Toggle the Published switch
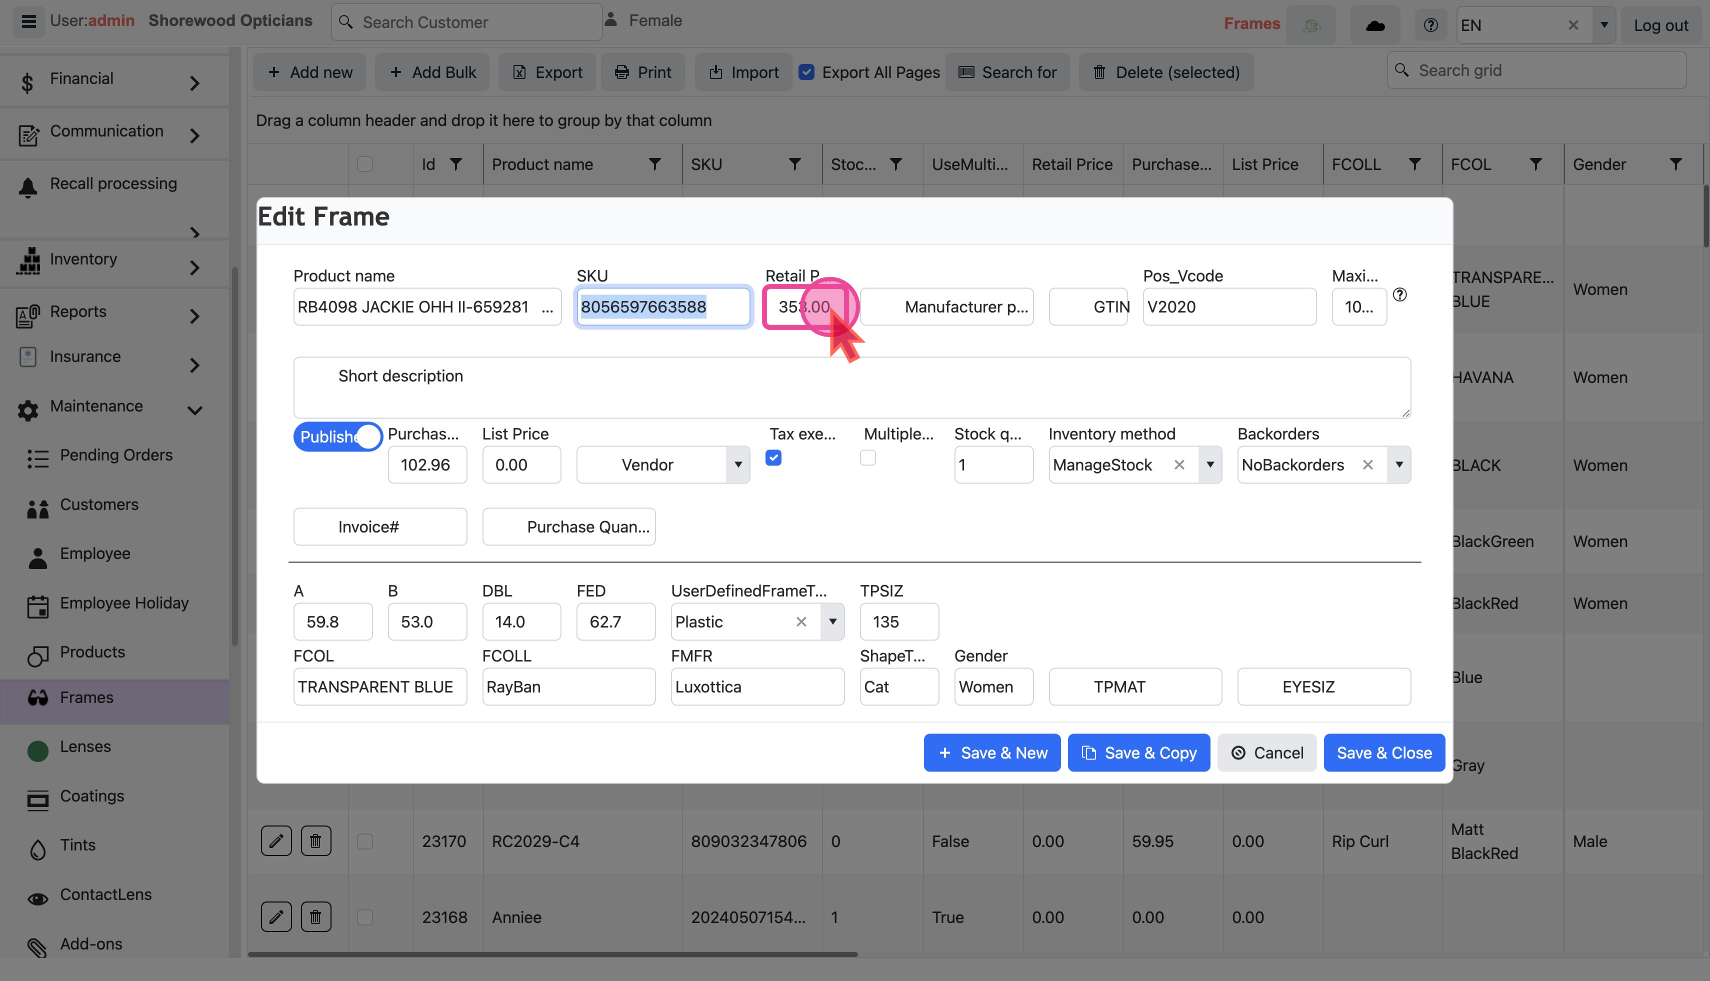 pyautogui.click(x=338, y=437)
